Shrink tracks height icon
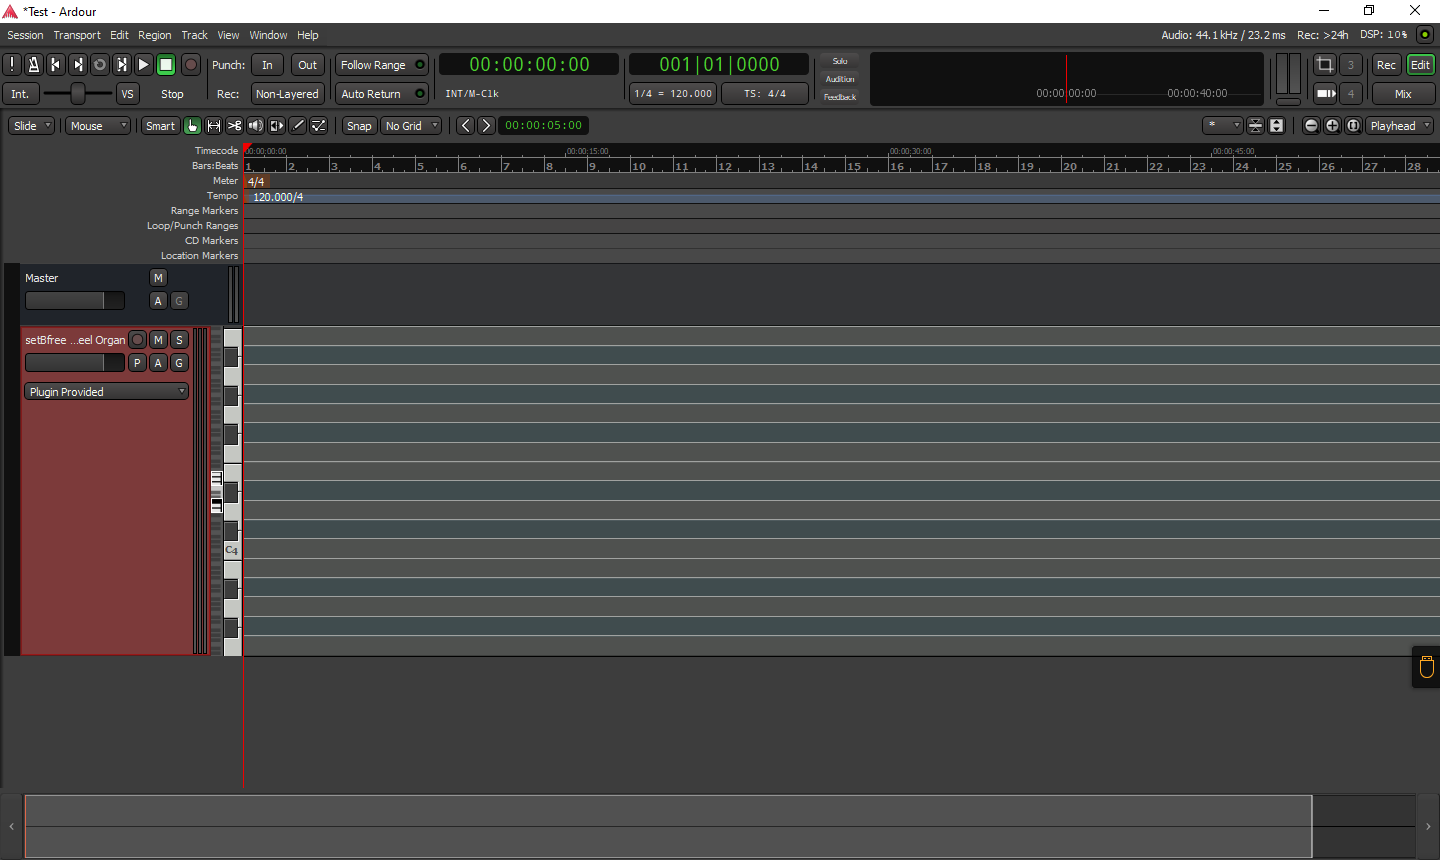The width and height of the screenshot is (1440, 860). click(x=1256, y=126)
